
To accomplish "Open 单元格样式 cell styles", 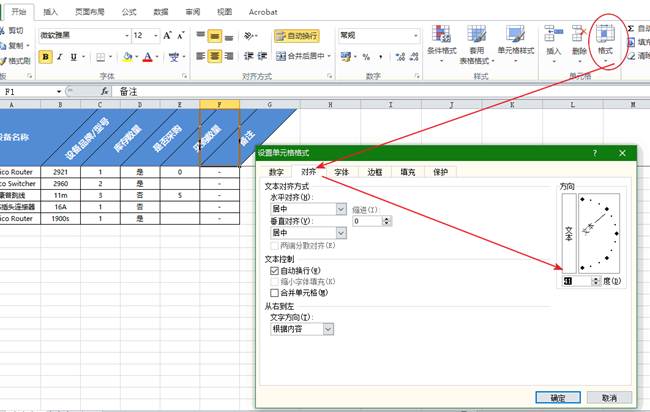I will point(516,44).
